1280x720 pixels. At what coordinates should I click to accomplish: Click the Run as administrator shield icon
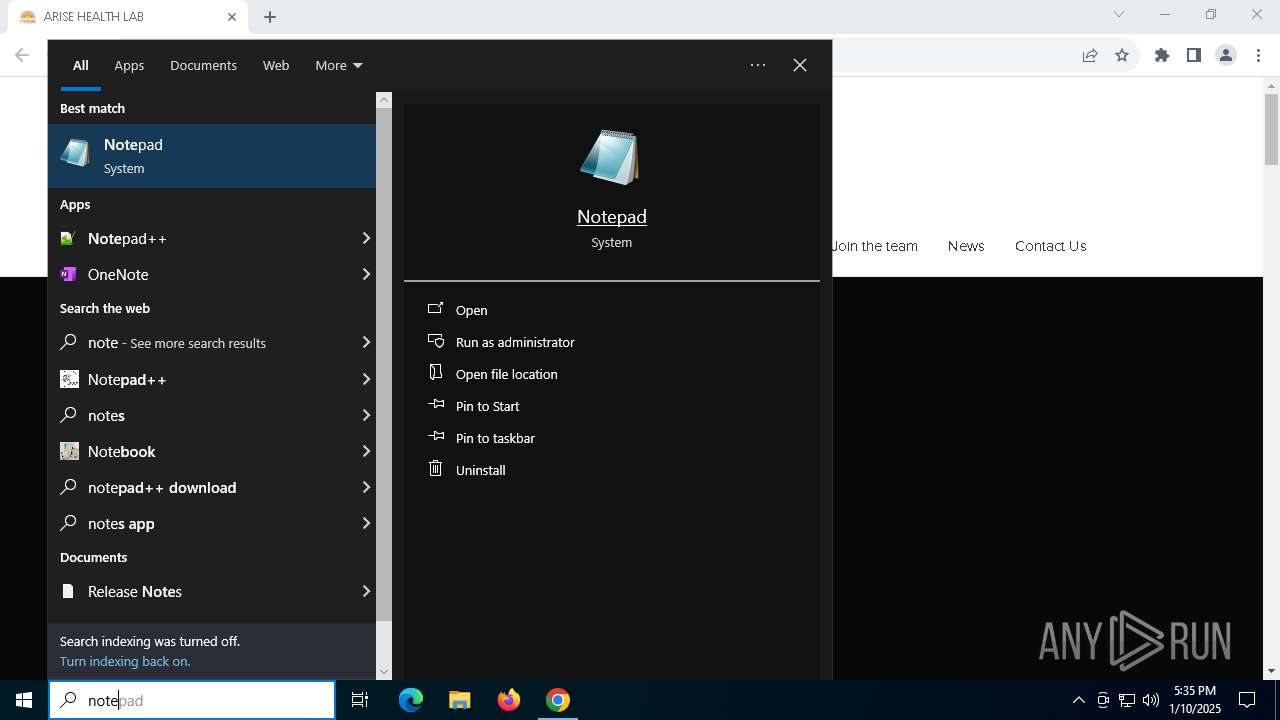[435, 341]
